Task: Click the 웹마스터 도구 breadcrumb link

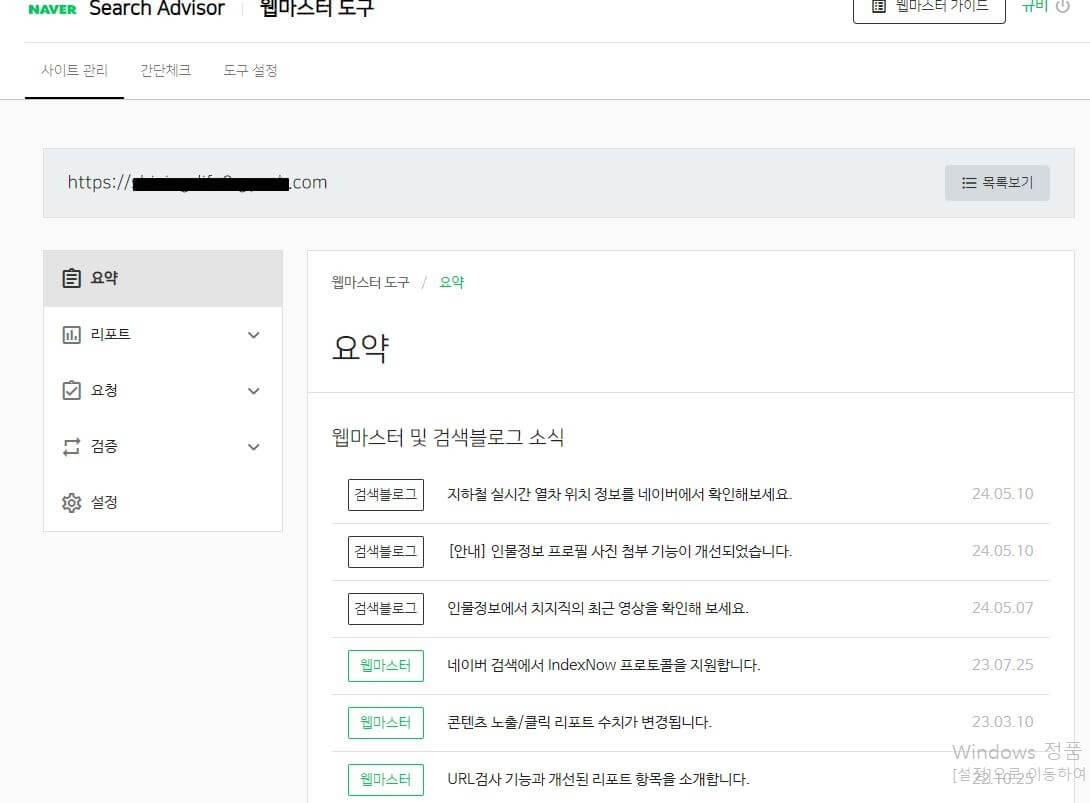Action: click(x=372, y=282)
